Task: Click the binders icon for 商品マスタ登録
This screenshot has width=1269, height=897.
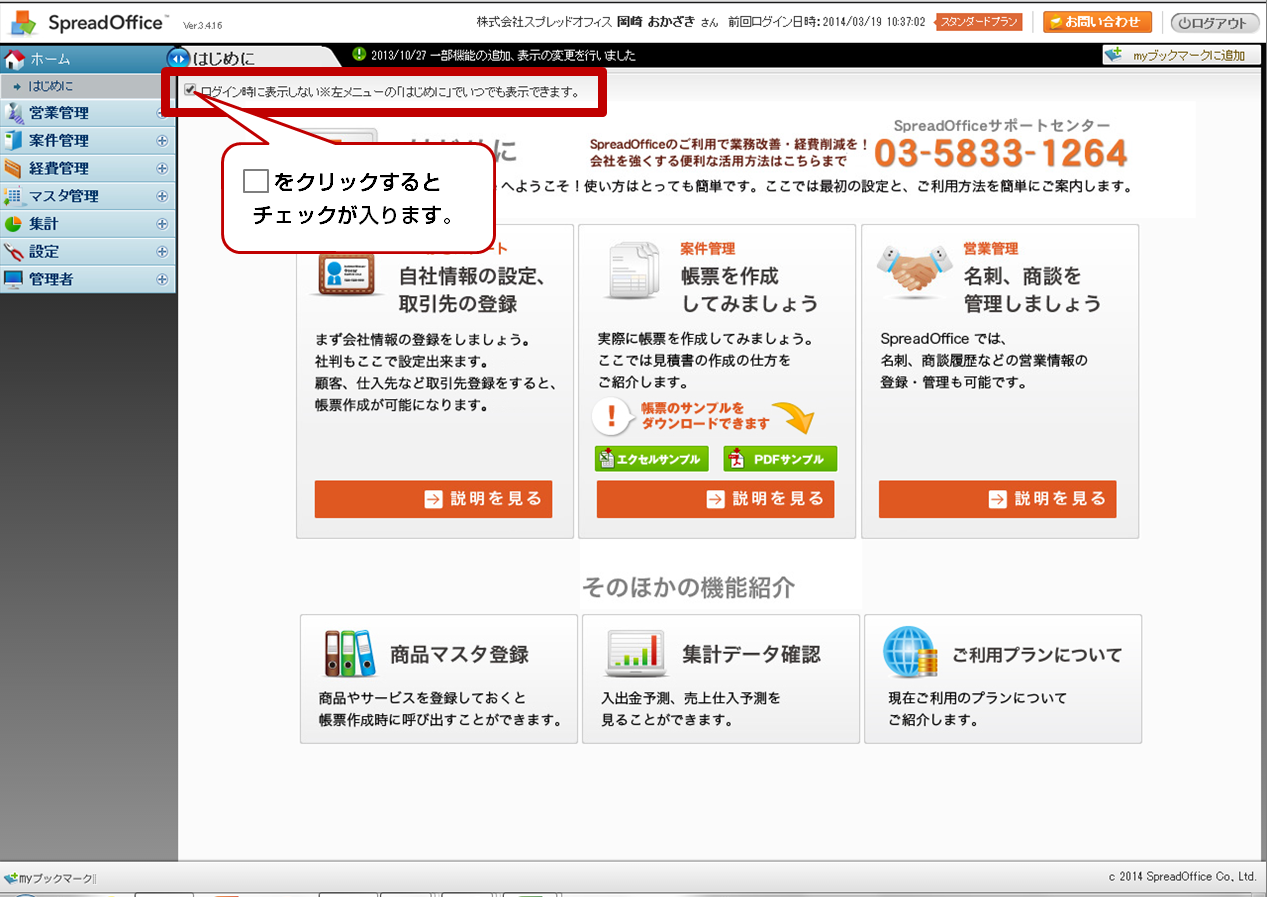Action: 349,653
